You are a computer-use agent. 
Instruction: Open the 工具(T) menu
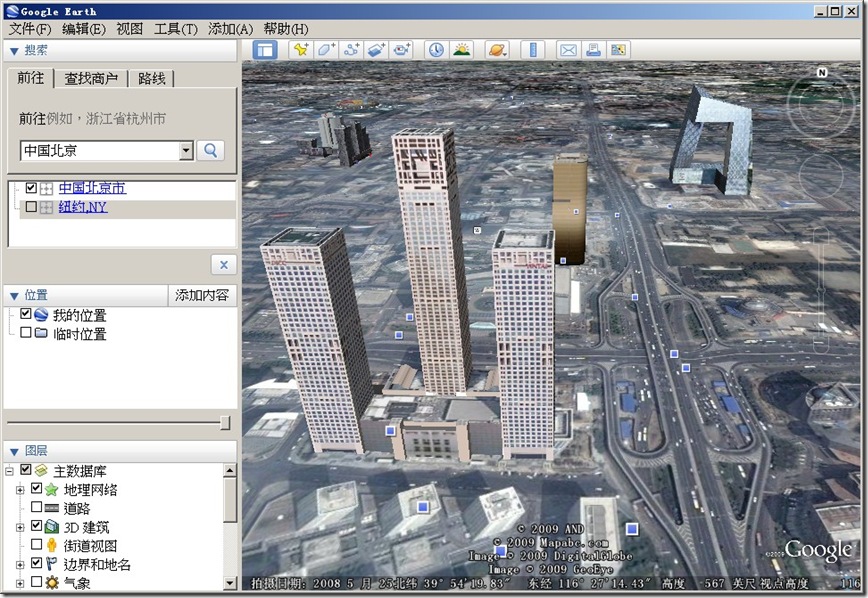pyautogui.click(x=175, y=29)
